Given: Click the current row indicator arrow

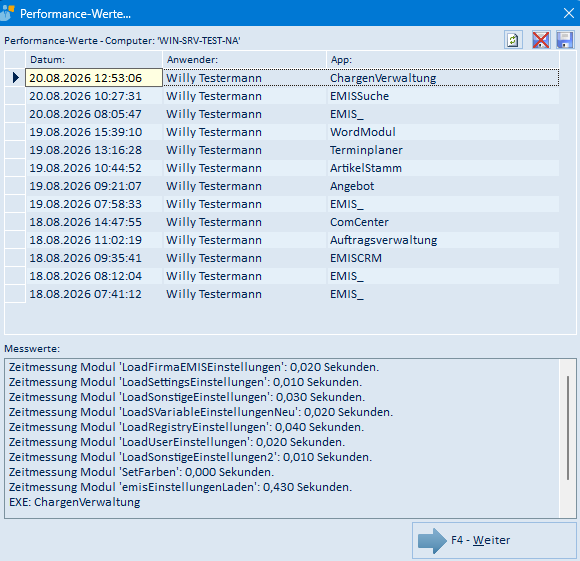Looking at the screenshot, I should point(16,78).
